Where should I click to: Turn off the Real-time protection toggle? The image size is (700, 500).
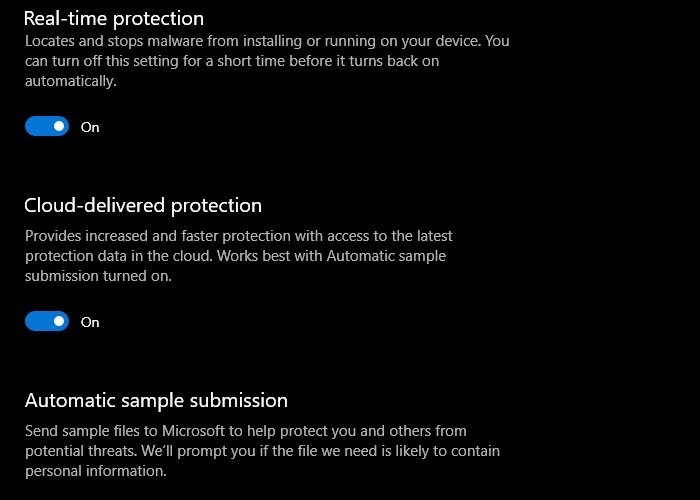click(47, 127)
